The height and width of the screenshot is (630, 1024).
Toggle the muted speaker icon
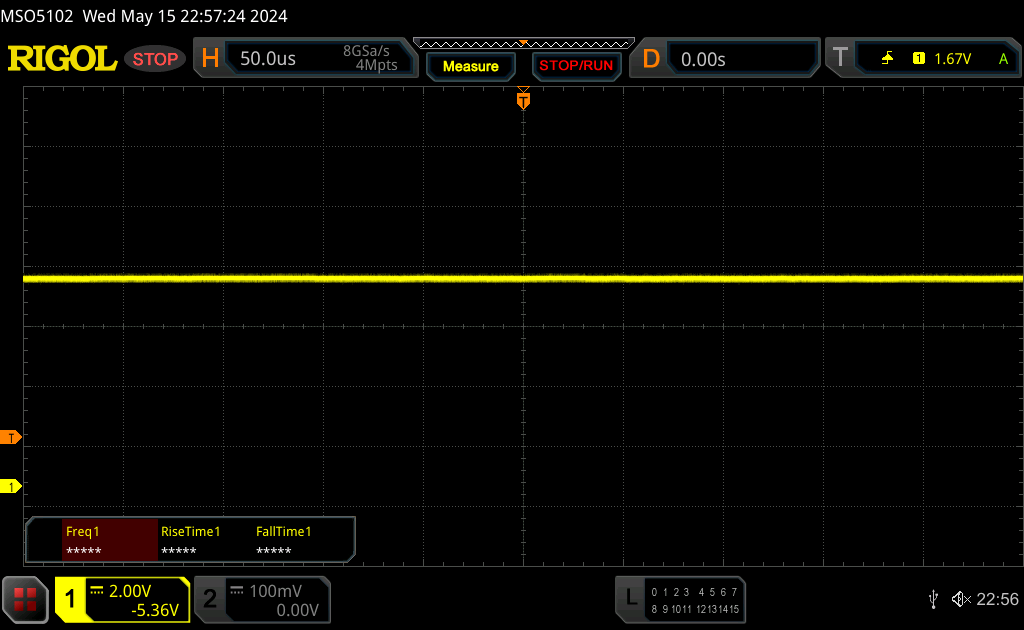coord(961,599)
